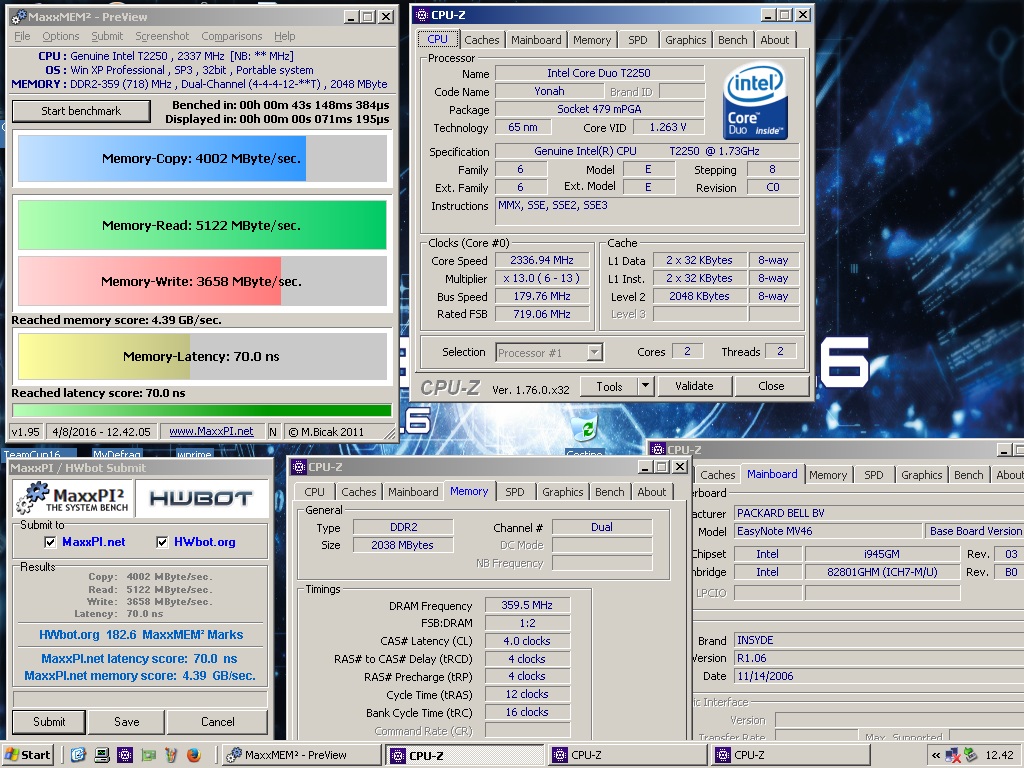The image size is (1024, 768).
Task: Click the network disconnected tray icon
Action: (953, 755)
